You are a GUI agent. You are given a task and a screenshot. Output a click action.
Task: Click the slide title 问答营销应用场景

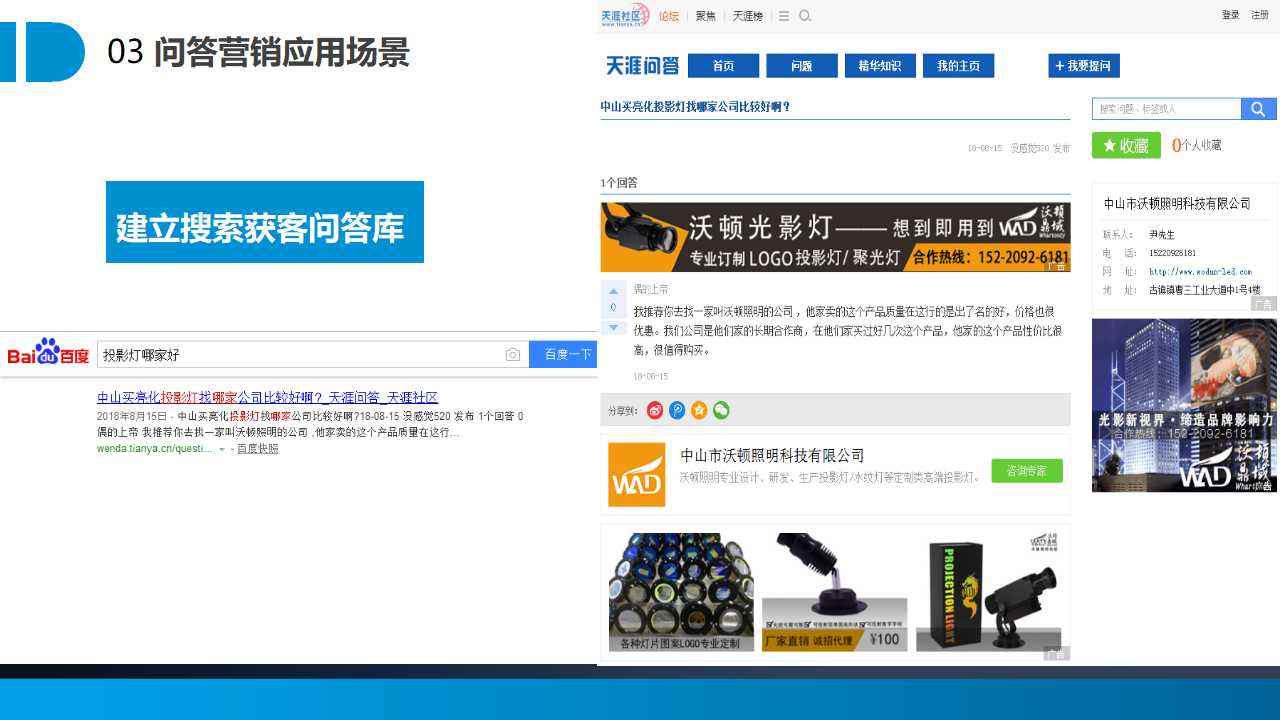click(x=282, y=52)
